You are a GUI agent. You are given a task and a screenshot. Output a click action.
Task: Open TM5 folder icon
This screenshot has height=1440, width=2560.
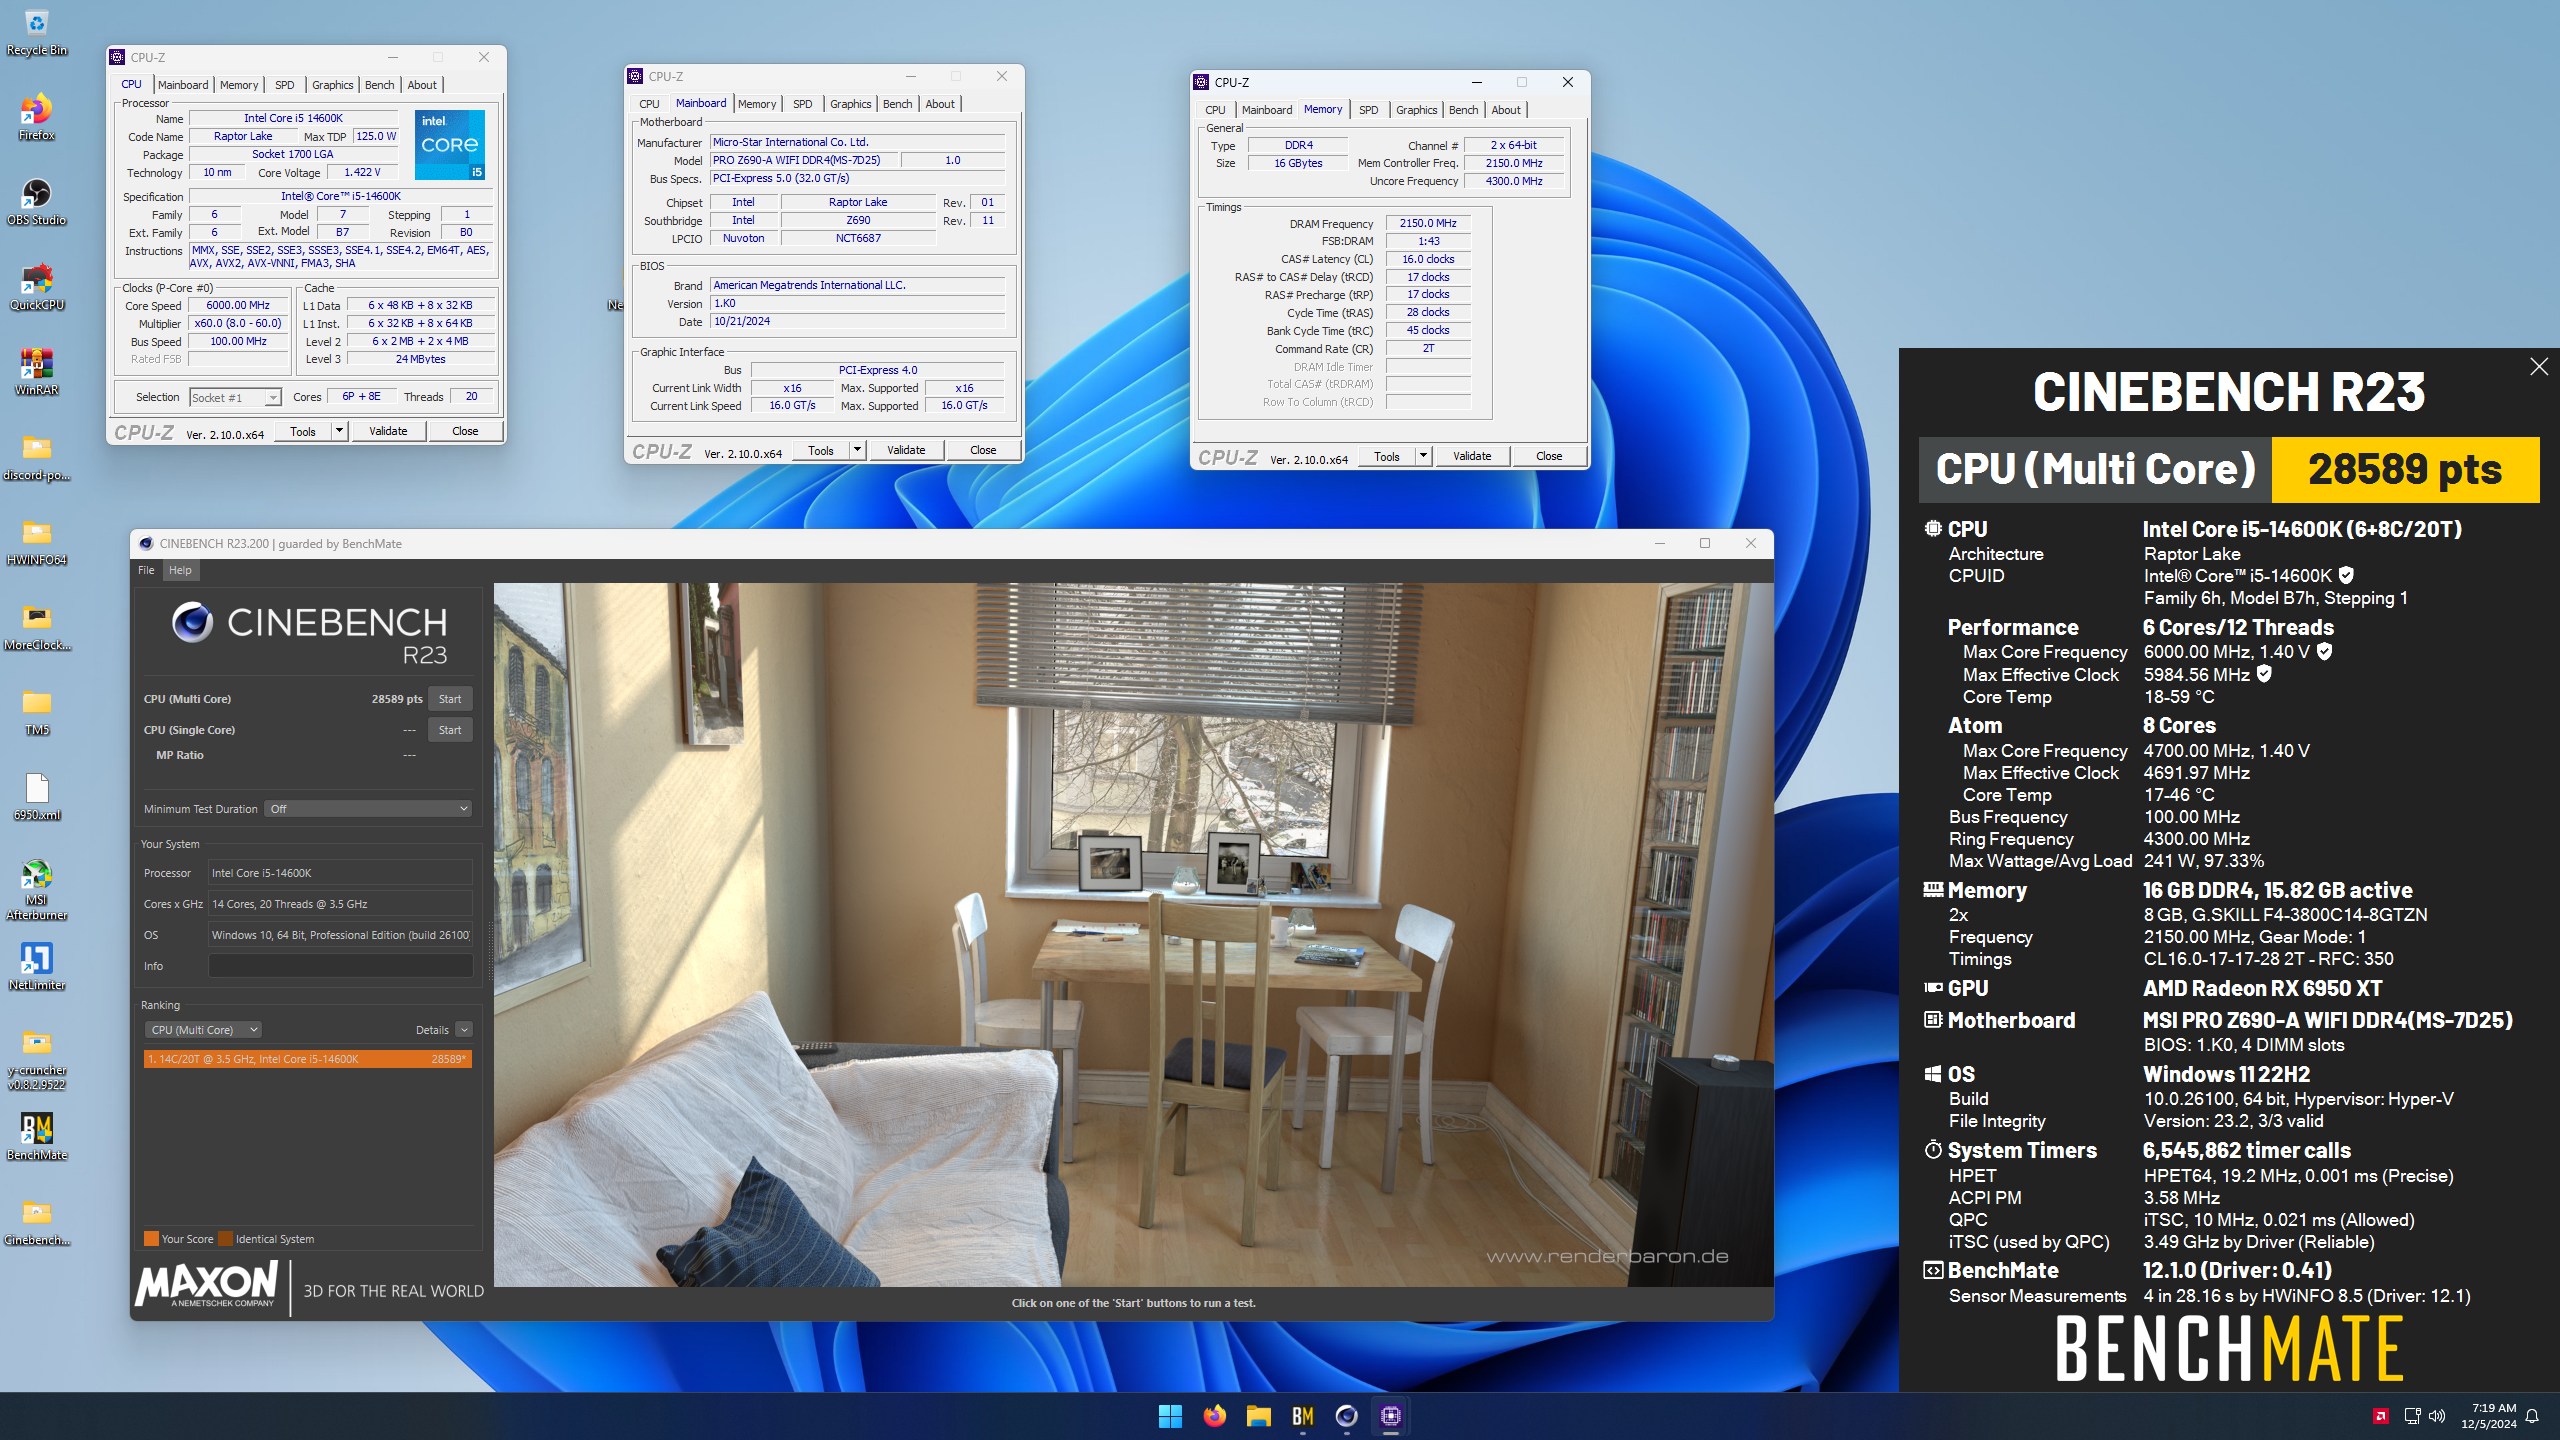point(36,711)
